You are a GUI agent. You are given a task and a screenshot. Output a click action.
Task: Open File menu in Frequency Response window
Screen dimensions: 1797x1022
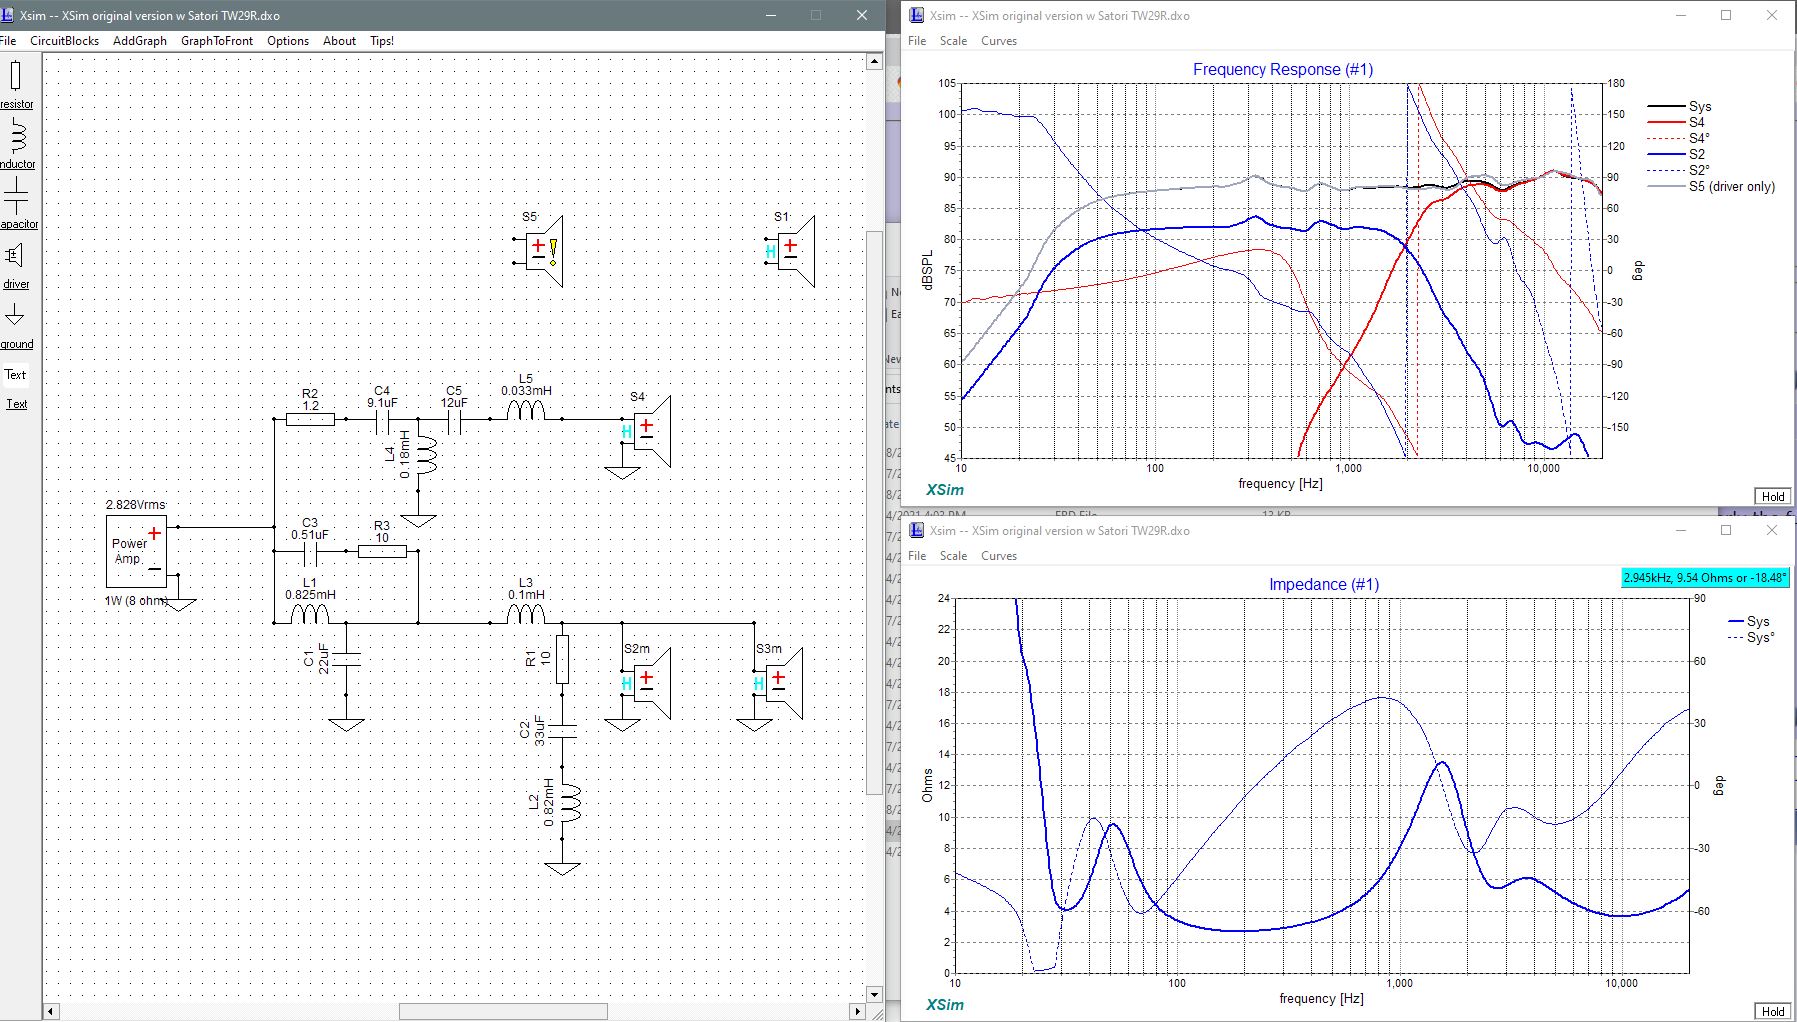tap(917, 41)
